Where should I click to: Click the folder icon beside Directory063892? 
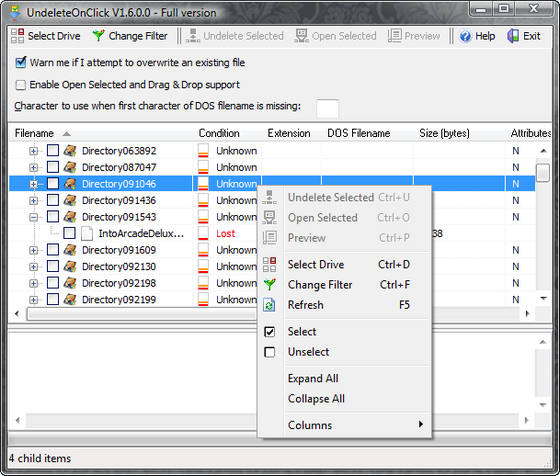coord(70,151)
